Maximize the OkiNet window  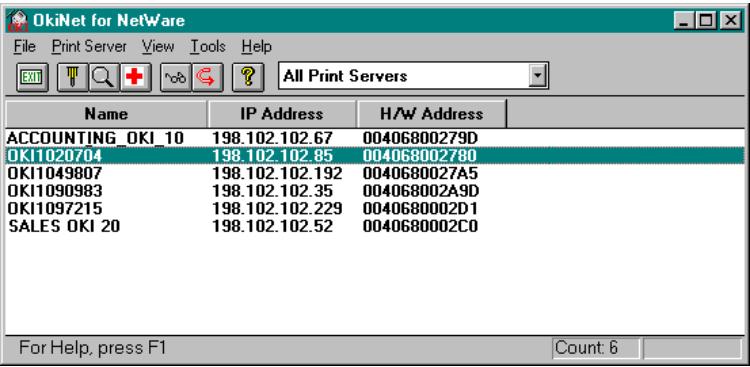point(706,20)
